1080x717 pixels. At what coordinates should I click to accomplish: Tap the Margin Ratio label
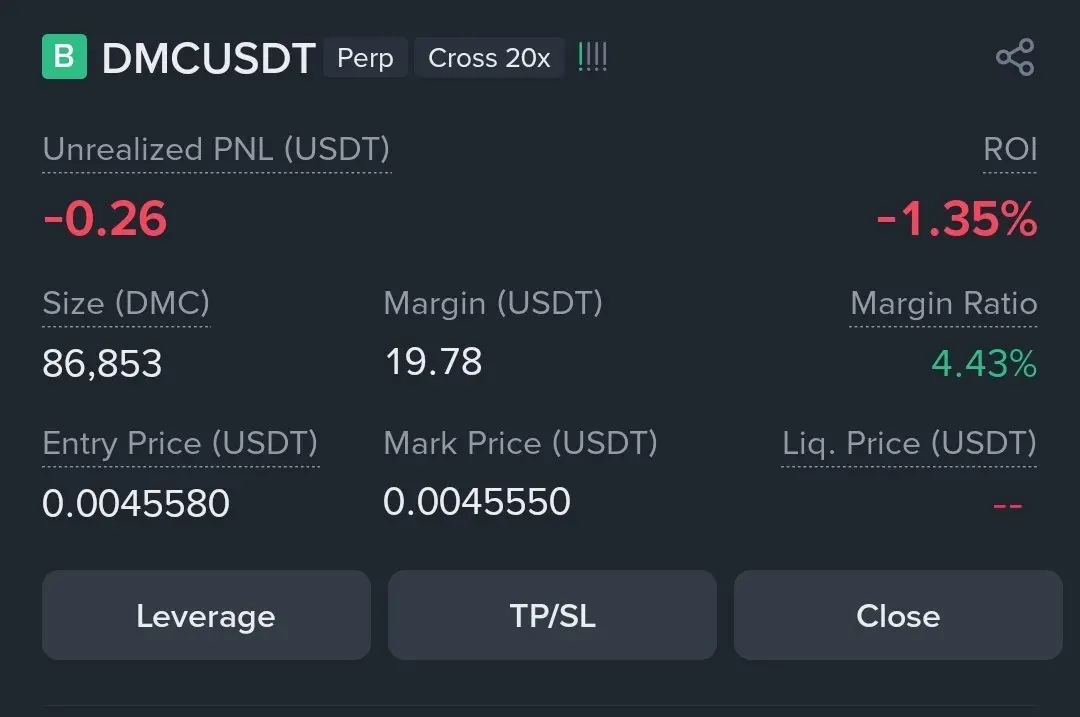tap(944, 304)
